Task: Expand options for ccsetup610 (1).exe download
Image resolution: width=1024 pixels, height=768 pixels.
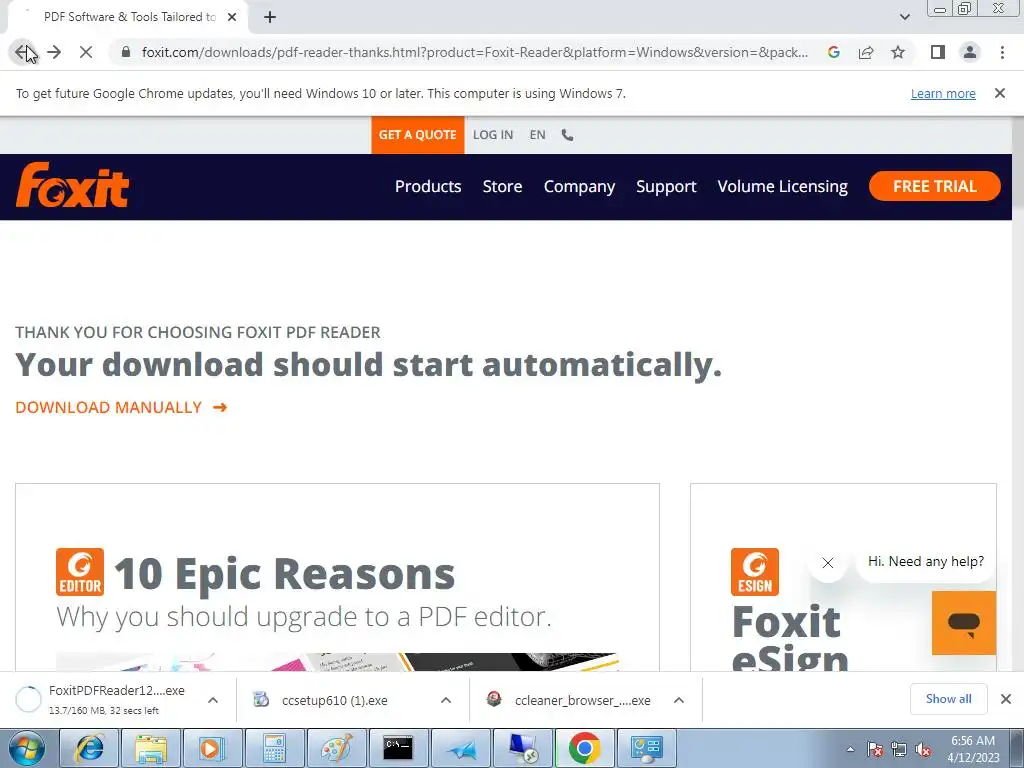Action: [x=446, y=700]
